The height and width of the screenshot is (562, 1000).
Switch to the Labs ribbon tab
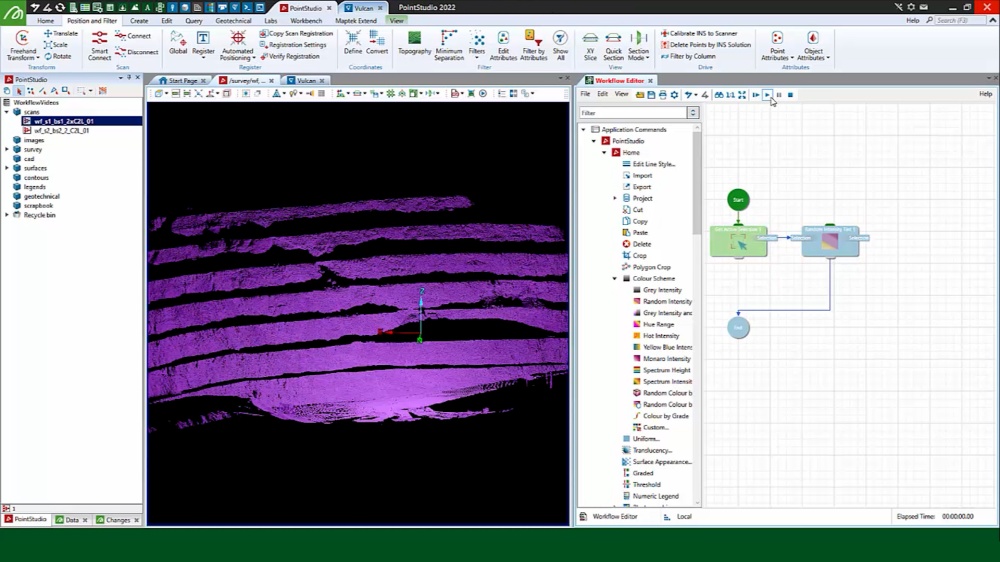pyautogui.click(x=270, y=20)
